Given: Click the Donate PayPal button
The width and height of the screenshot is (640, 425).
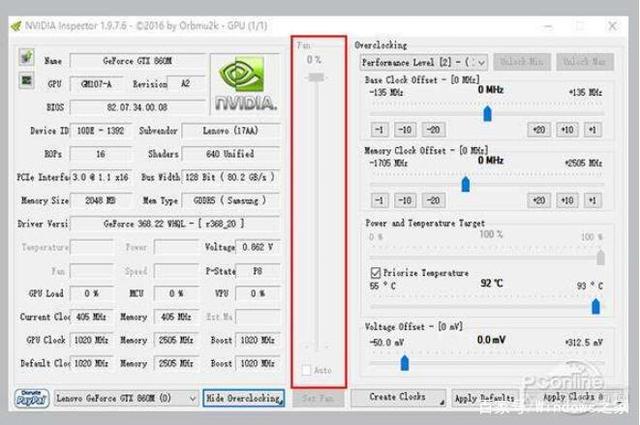Looking at the screenshot, I should pyautogui.click(x=31, y=398).
